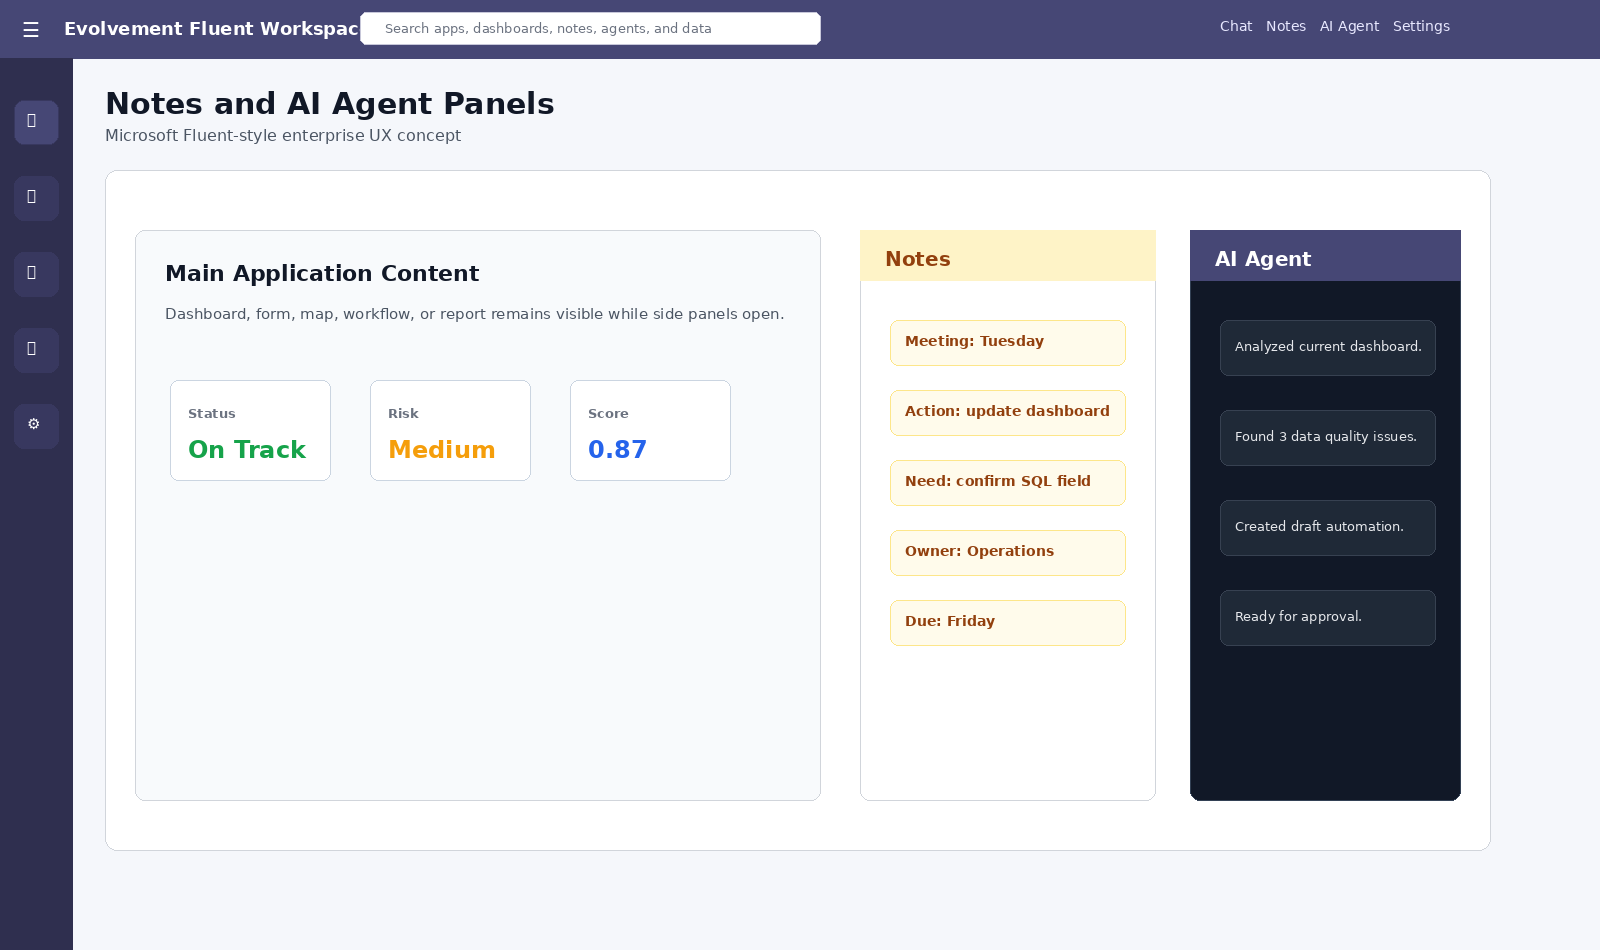The height and width of the screenshot is (950, 1600).
Task: Select the Status On Track card
Action: pyautogui.click(x=250, y=430)
